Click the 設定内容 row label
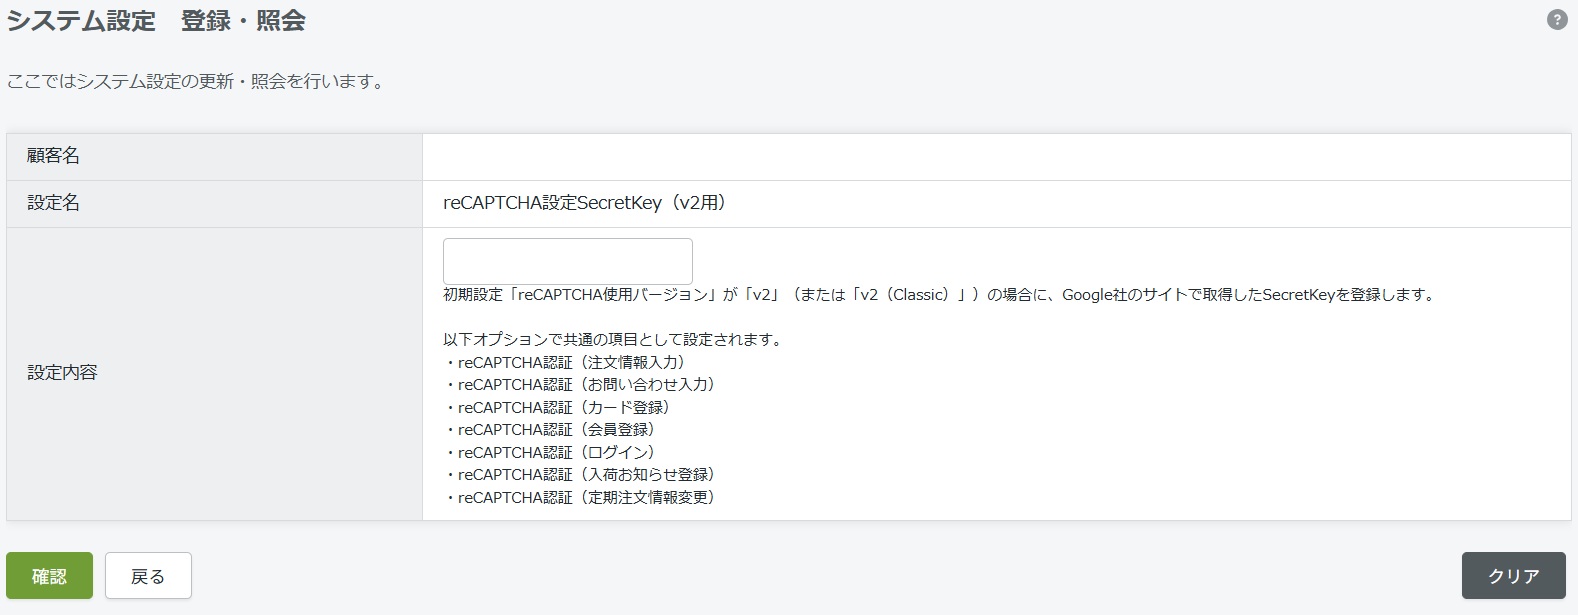The image size is (1578, 615). coord(62,373)
